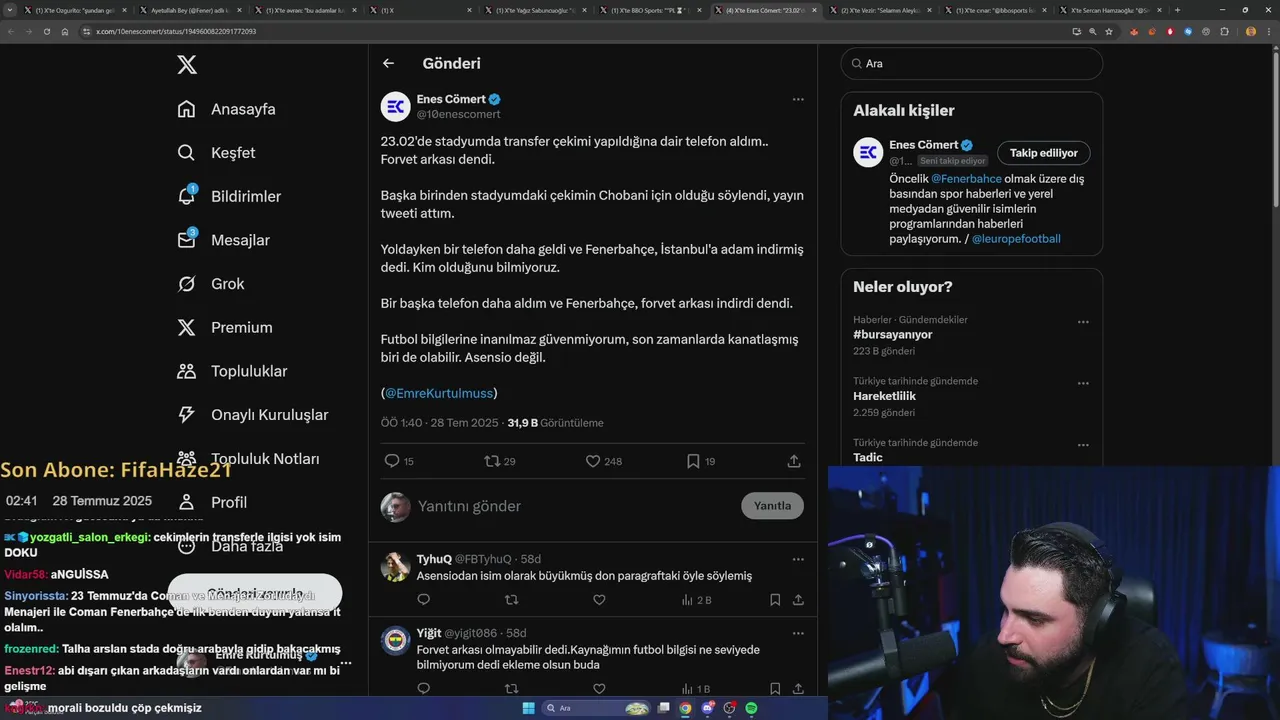Share the main tweet
The width and height of the screenshot is (1280, 720).
(794, 461)
